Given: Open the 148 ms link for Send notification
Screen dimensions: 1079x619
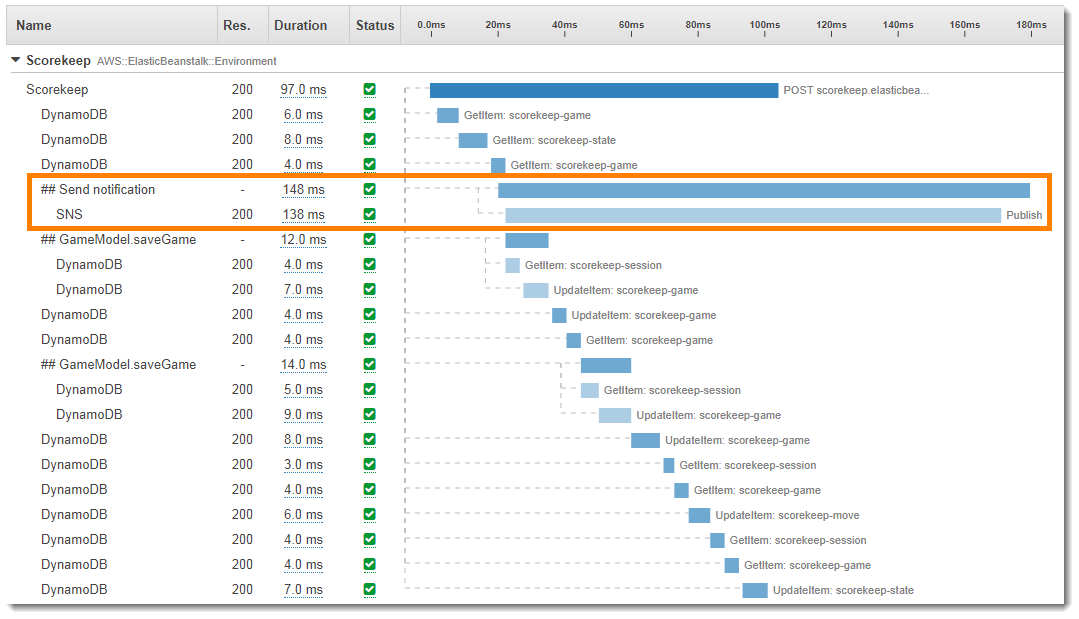Looking at the screenshot, I should [304, 189].
